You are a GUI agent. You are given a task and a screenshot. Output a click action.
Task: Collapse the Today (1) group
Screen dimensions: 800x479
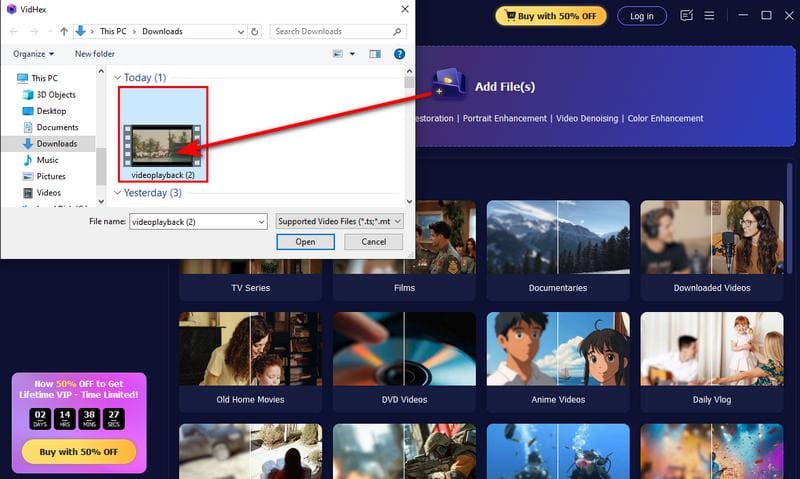[117, 78]
